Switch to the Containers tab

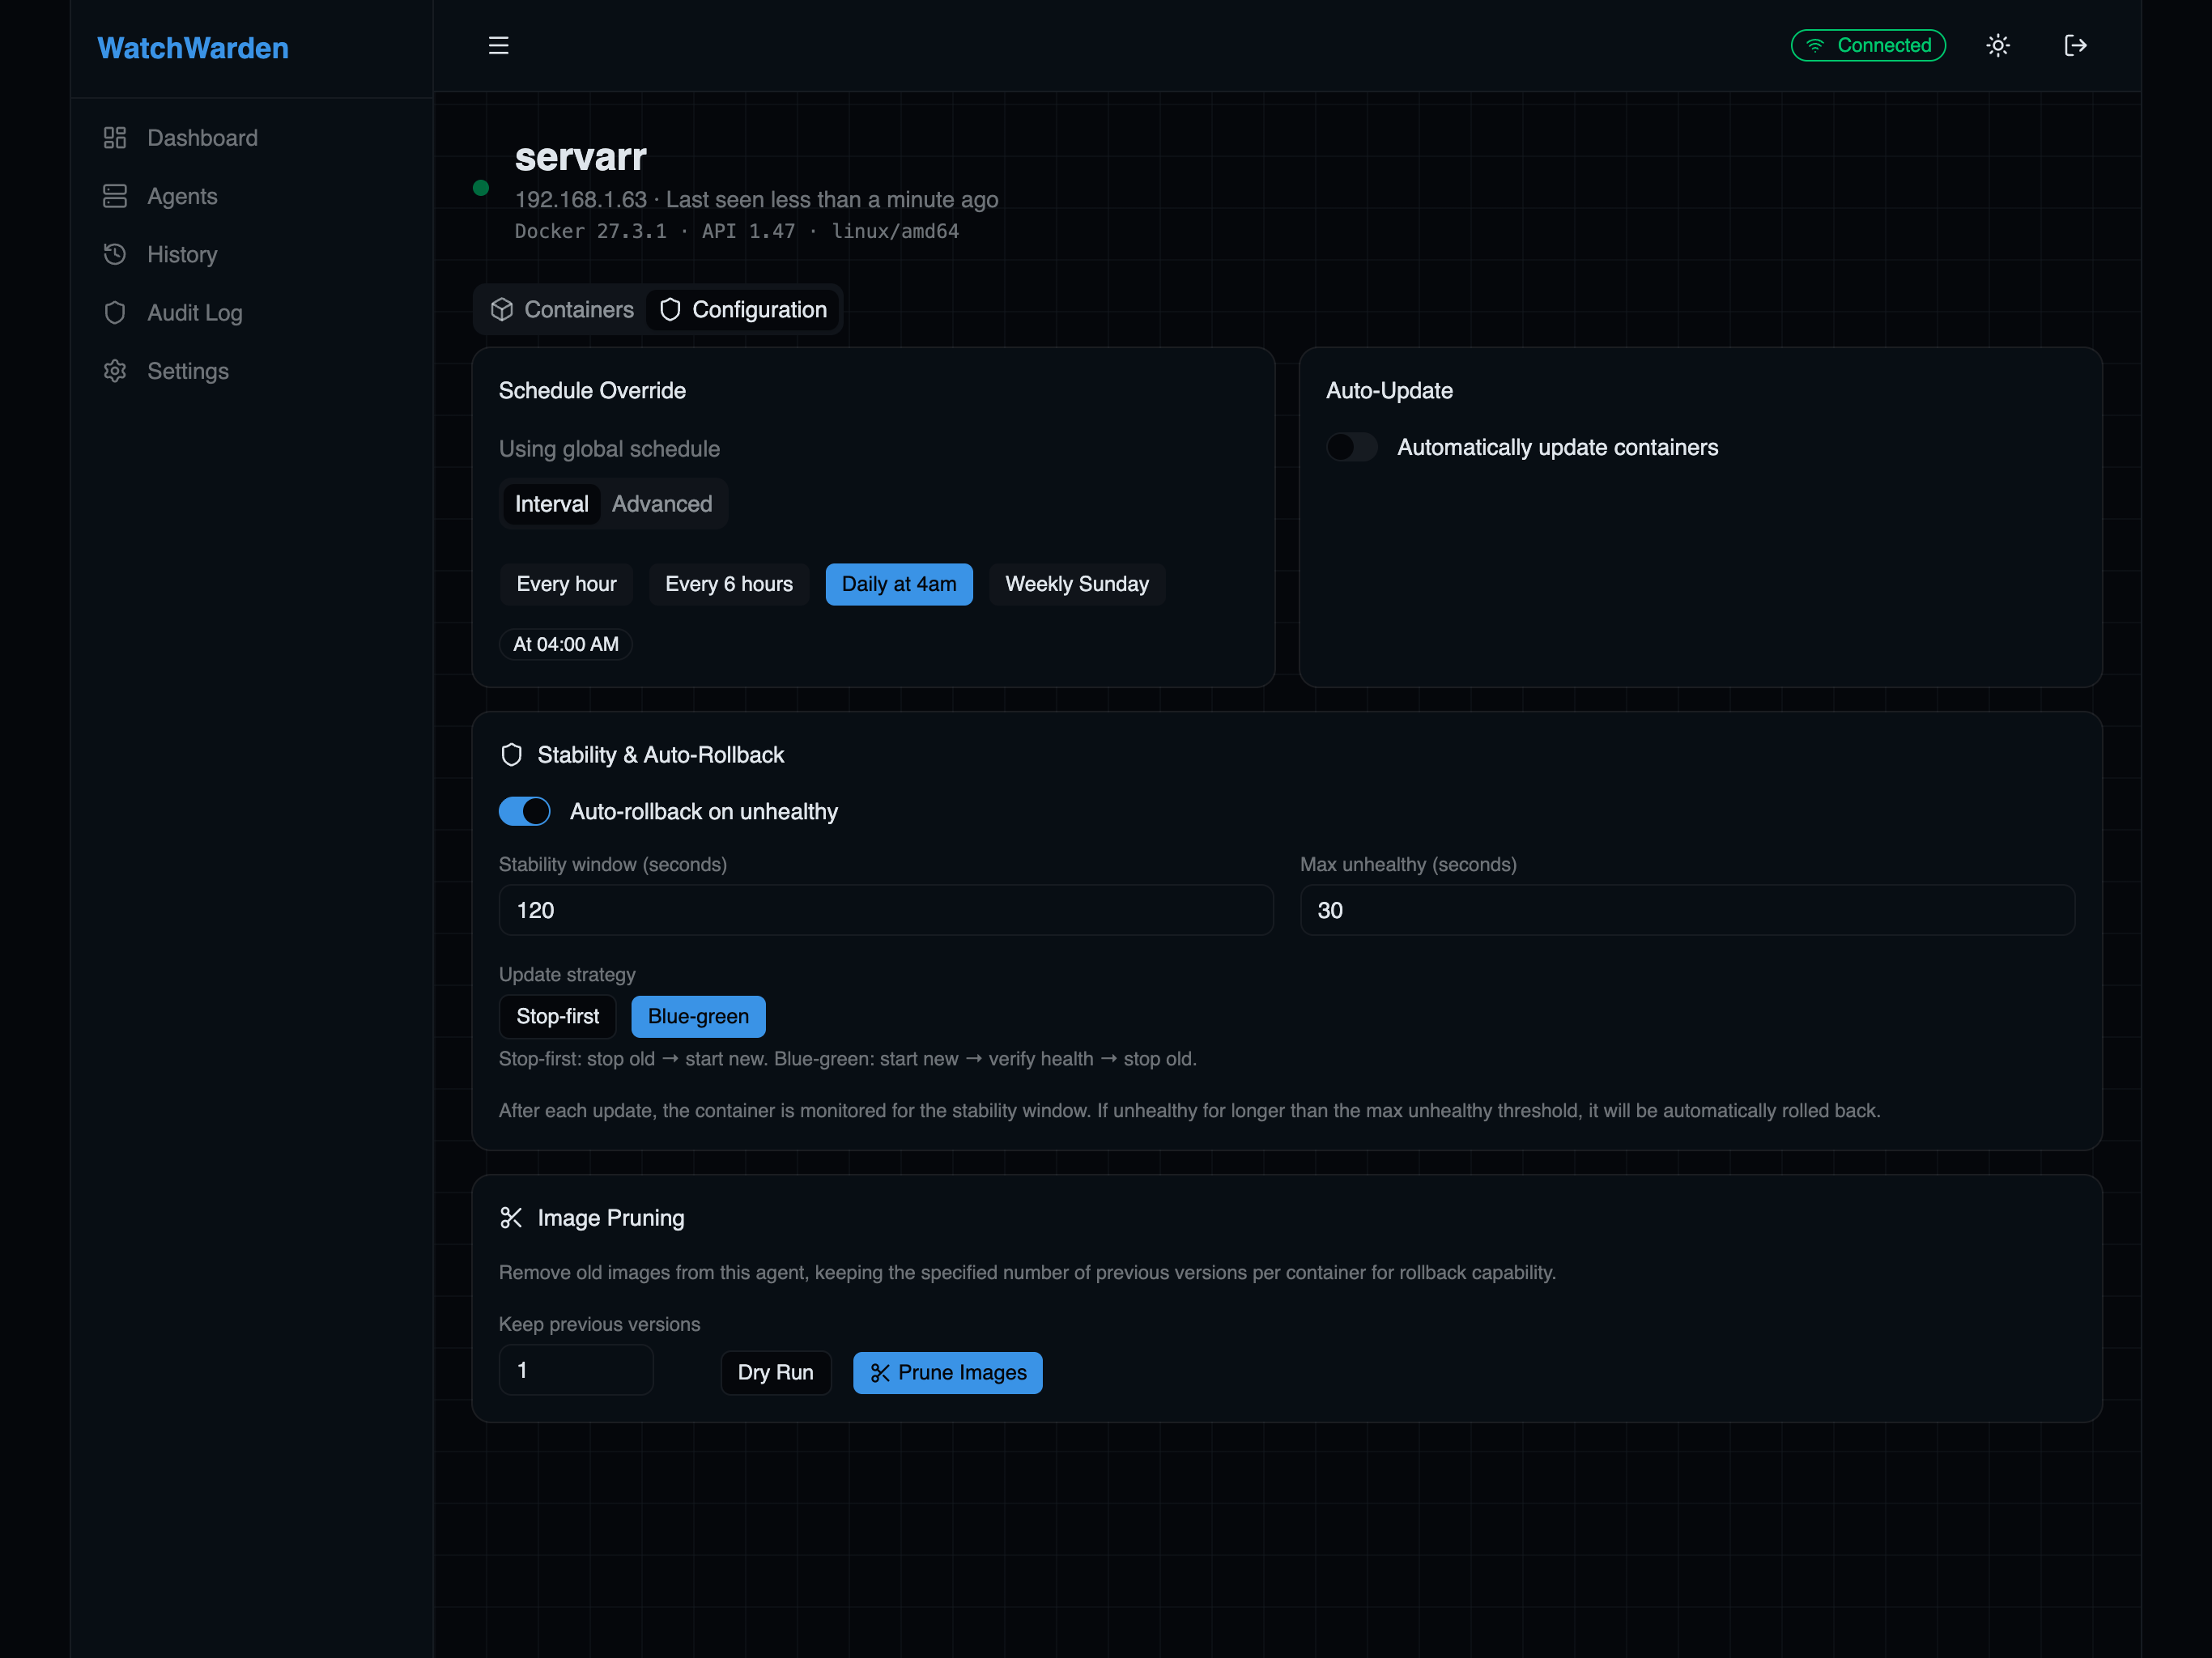click(x=562, y=310)
